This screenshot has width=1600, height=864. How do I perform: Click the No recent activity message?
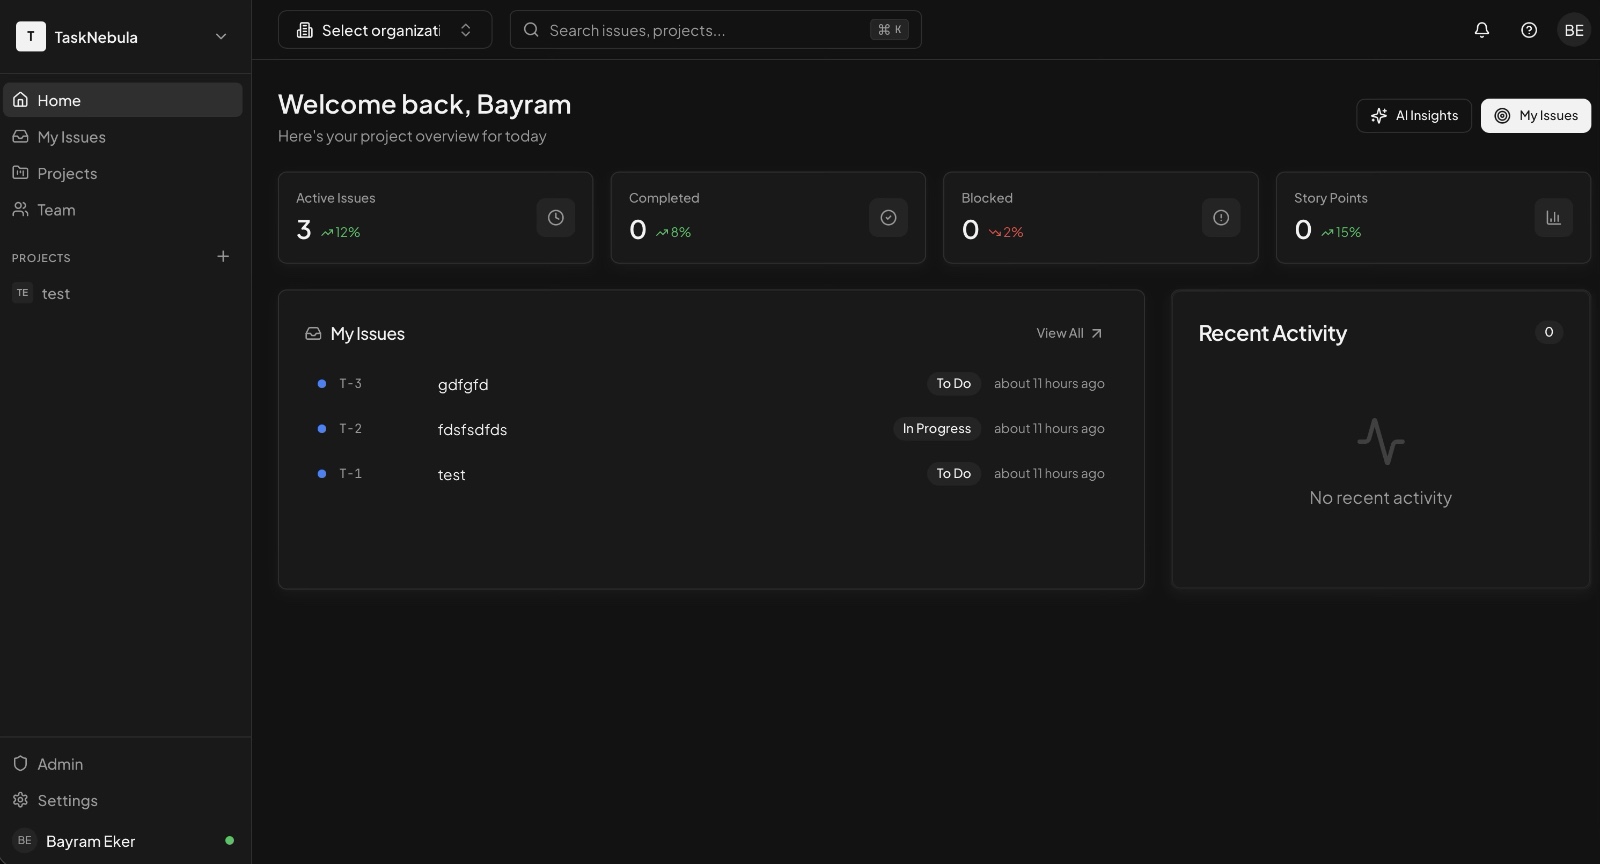point(1381,498)
